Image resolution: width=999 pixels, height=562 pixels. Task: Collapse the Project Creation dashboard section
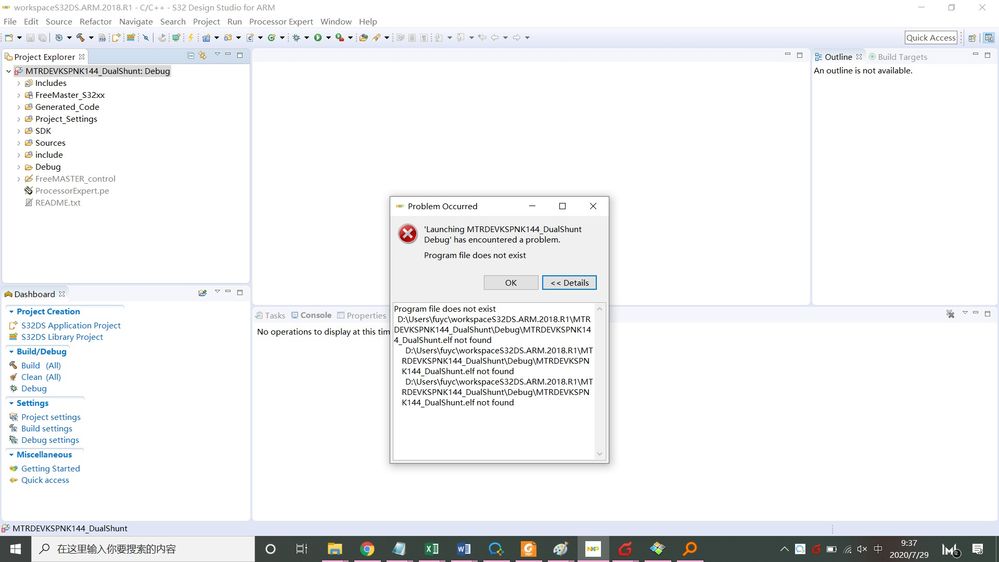[11, 312]
